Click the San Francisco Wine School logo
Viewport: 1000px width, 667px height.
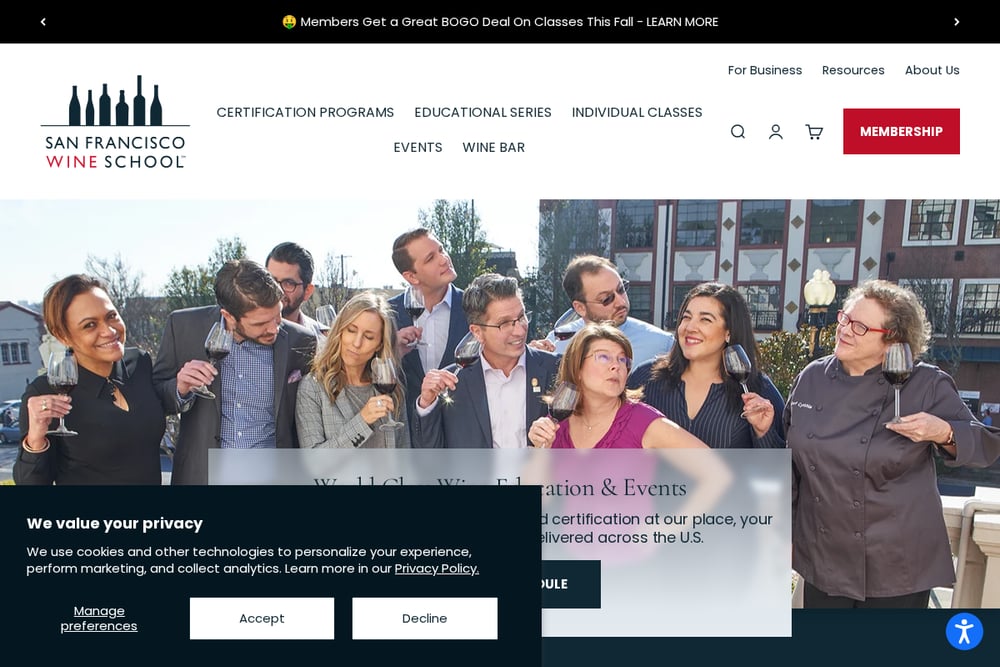click(x=115, y=122)
